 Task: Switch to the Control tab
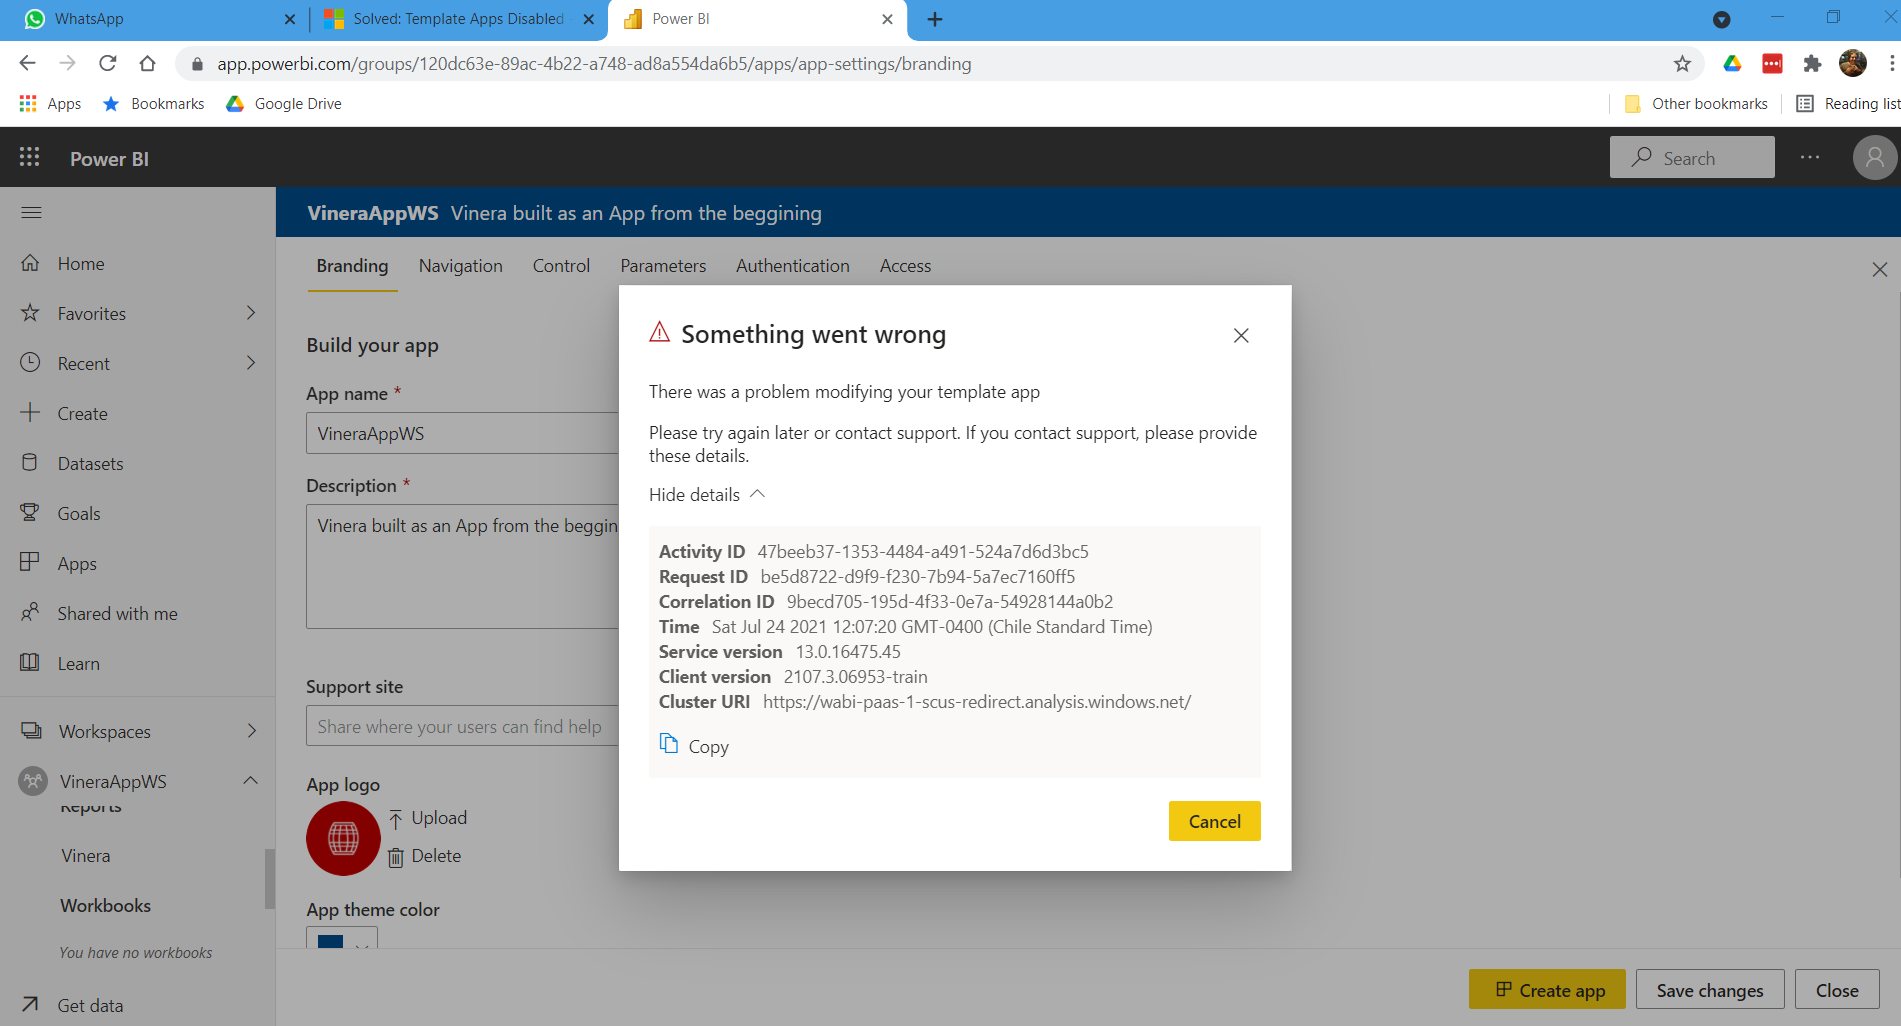(561, 265)
